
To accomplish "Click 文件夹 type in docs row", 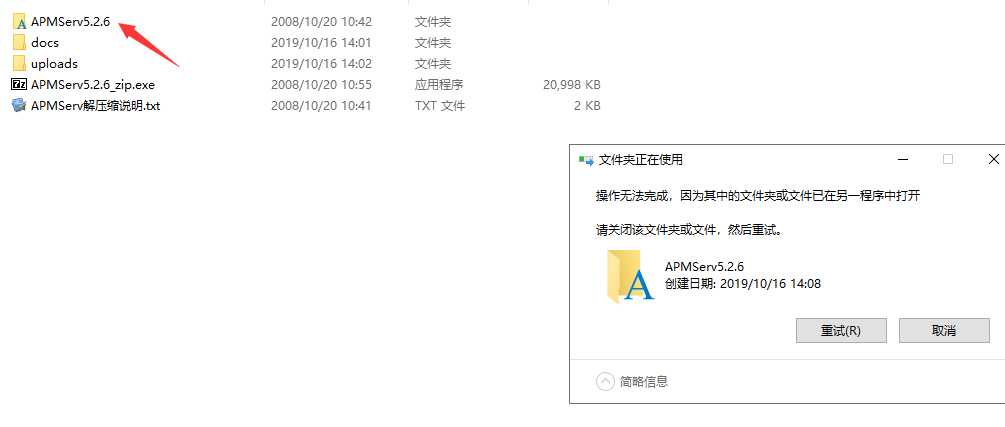I will click(433, 43).
